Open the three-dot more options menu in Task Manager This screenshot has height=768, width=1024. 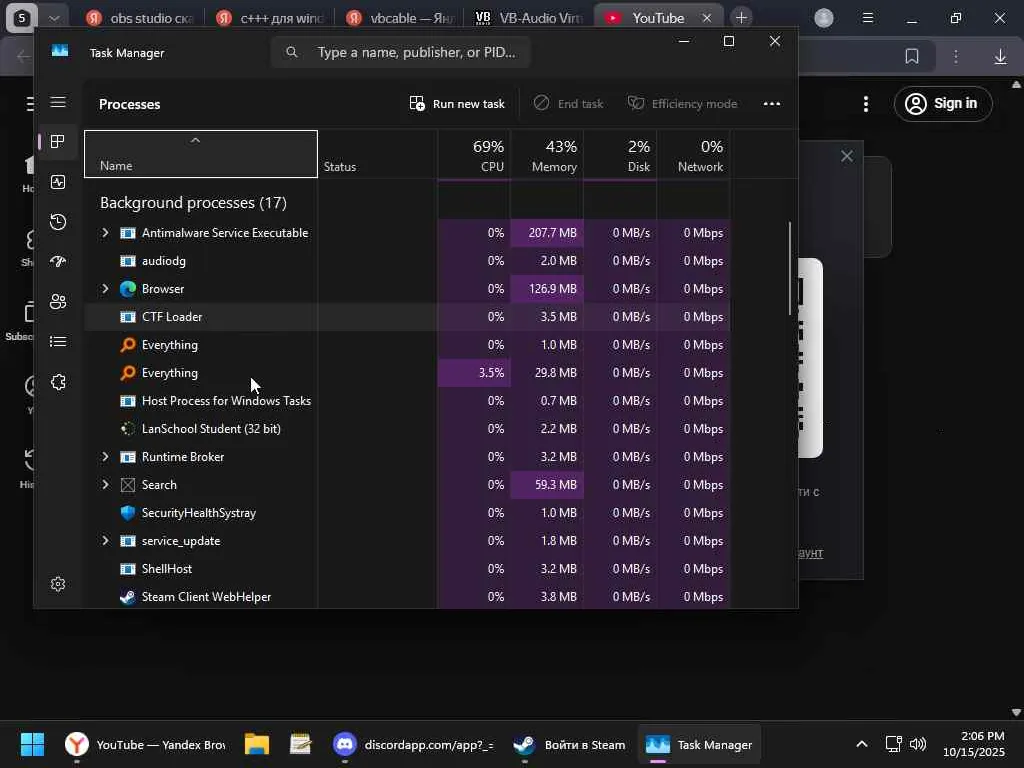point(772,104)
